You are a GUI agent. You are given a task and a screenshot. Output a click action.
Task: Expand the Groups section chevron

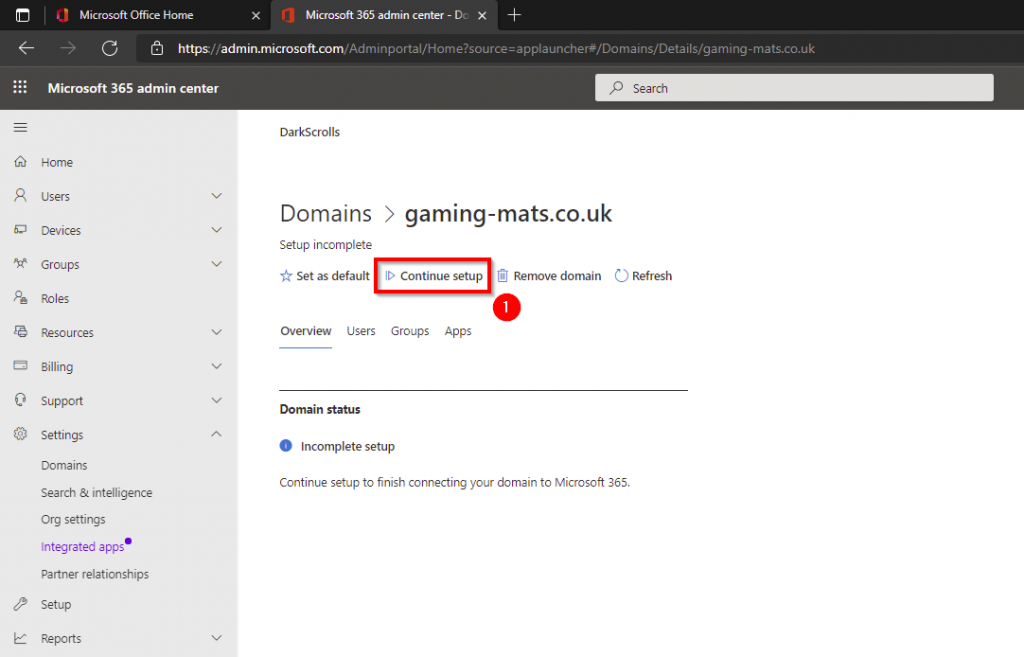pyautogui.click(x=216, y=264)
